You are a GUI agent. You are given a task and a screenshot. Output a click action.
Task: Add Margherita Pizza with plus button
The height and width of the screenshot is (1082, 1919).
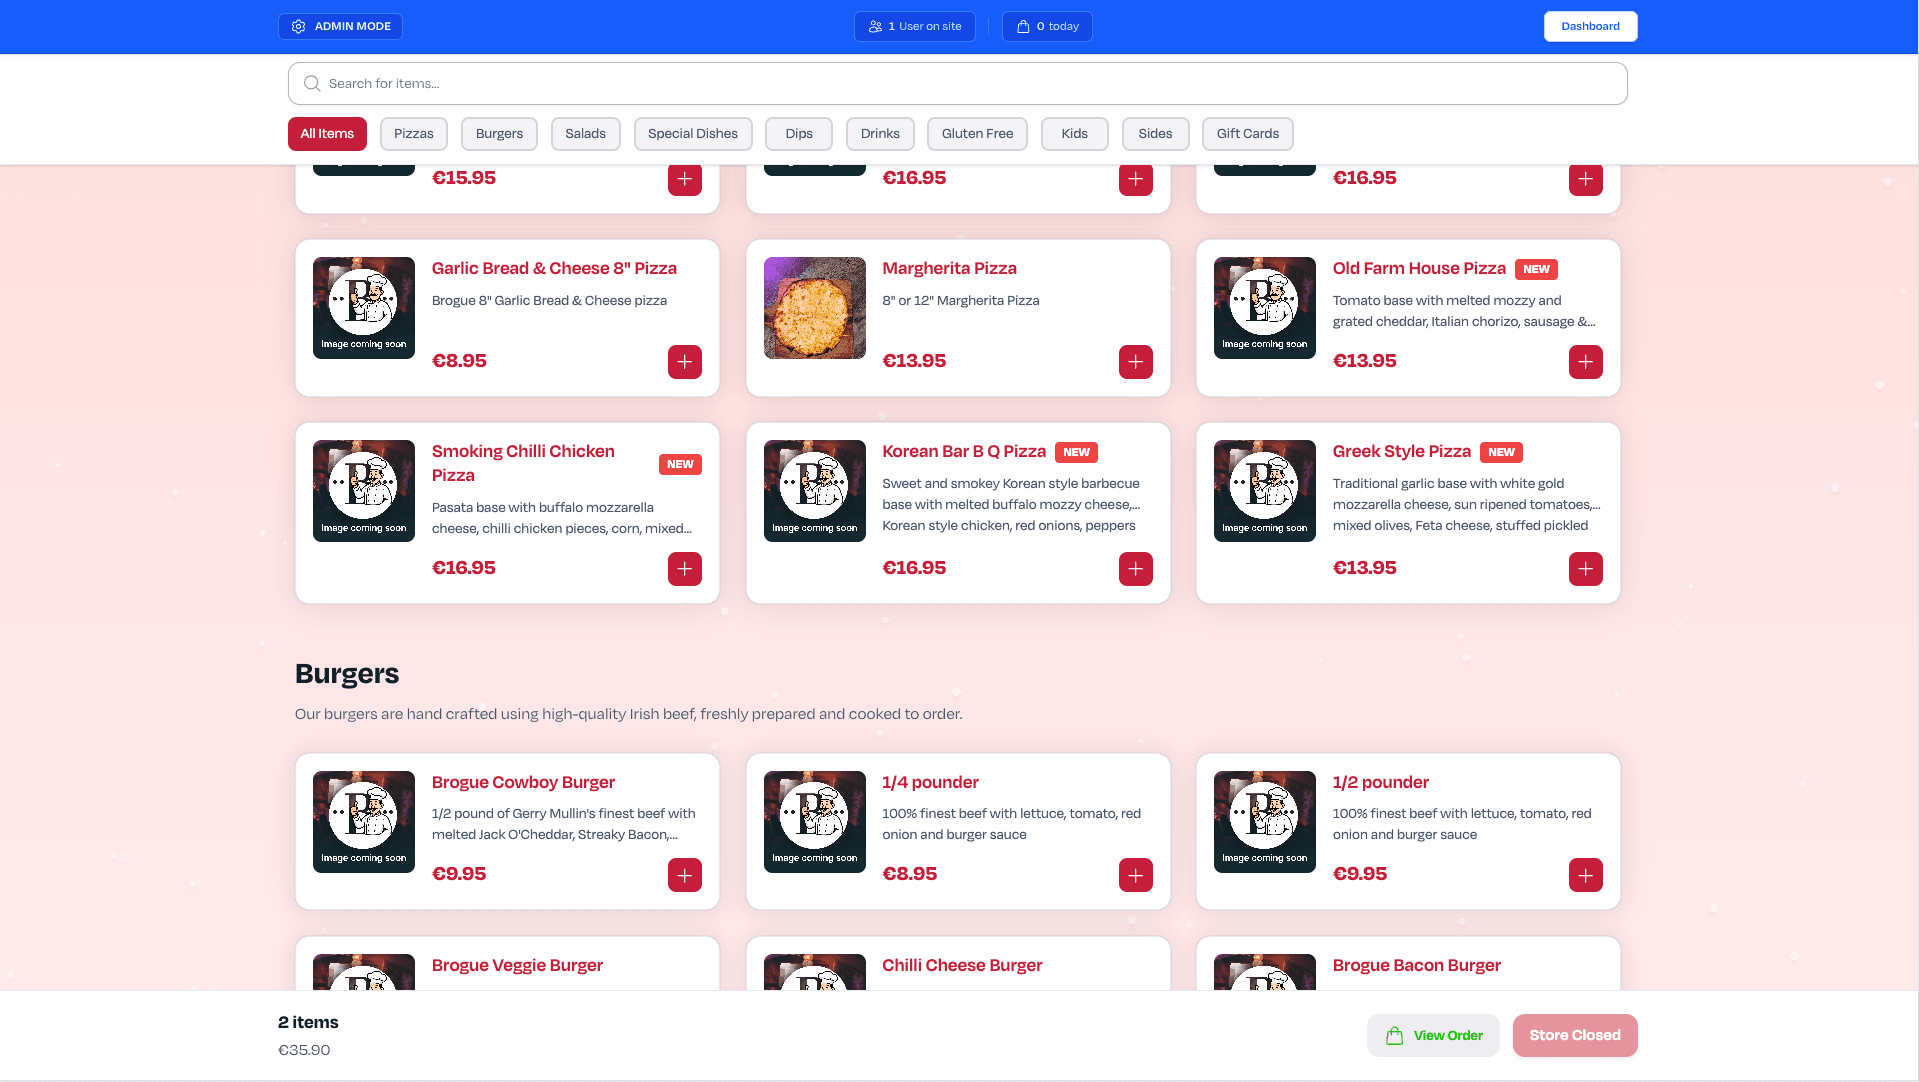1136,362
